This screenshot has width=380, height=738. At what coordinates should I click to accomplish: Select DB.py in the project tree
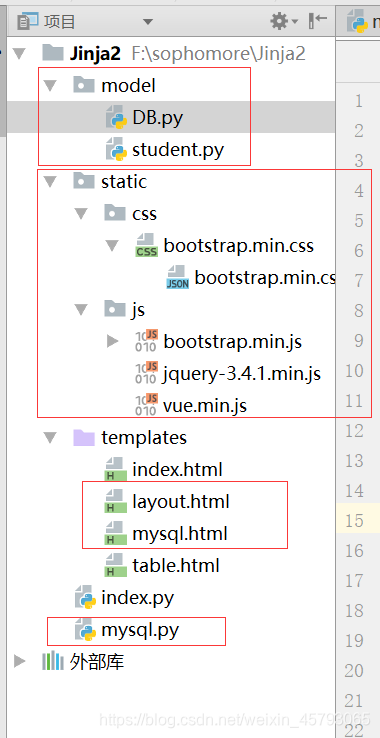tap(157, 118)
